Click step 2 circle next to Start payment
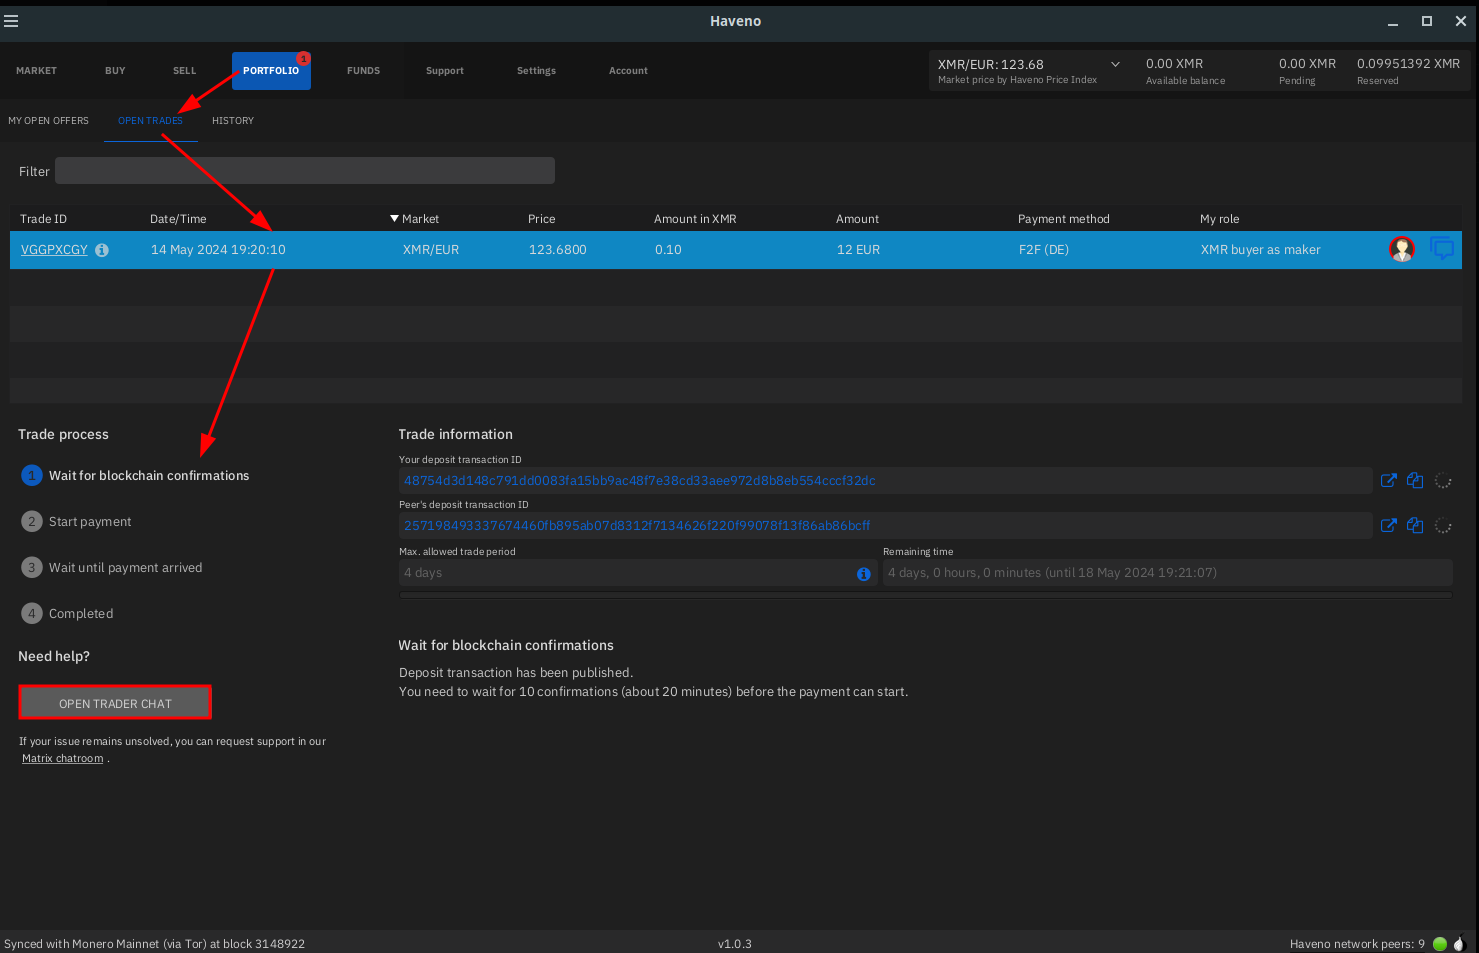Image resolution: width=1479 pixels, height=953 pixels. tap(31, 522)
